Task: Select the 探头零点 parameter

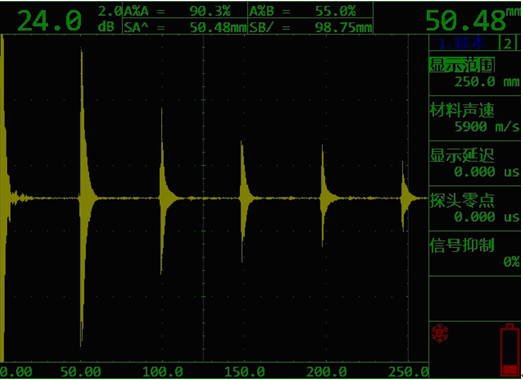Action: (462, 201)
